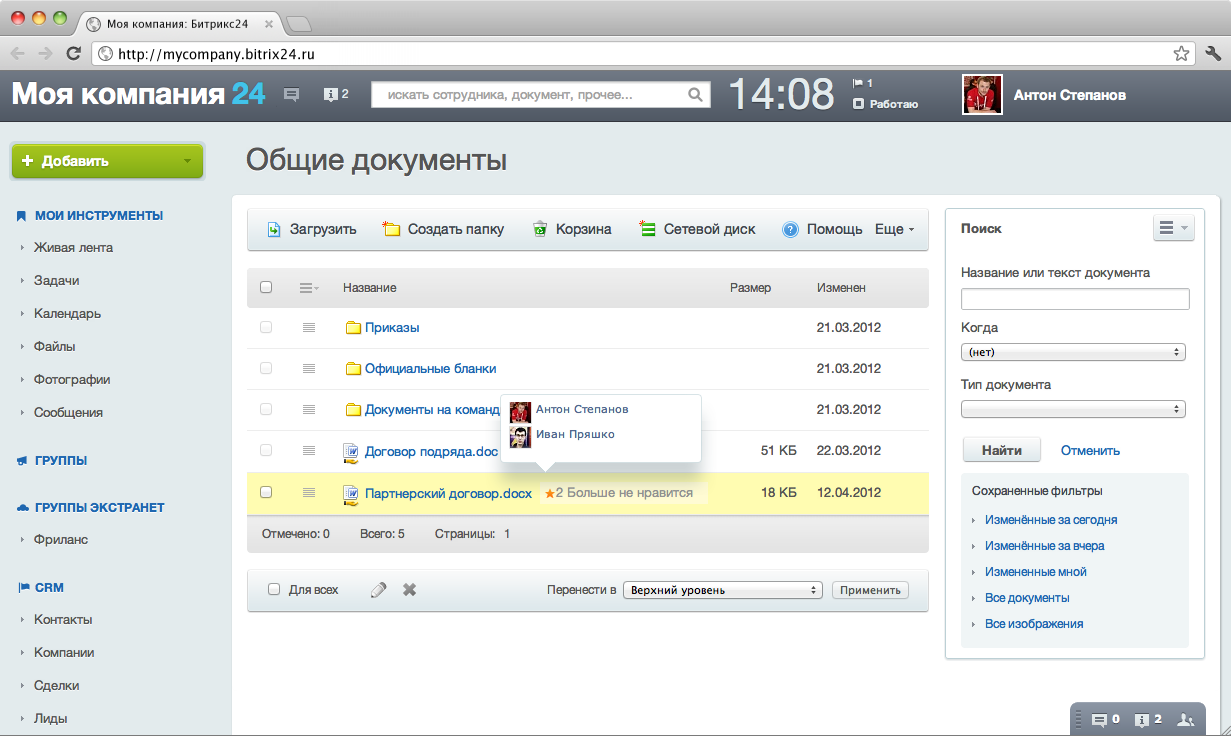The width and height of the screenshot is (1231, 736).
Task: Click the Создать папку folder icon
Action: pos(391,229)
